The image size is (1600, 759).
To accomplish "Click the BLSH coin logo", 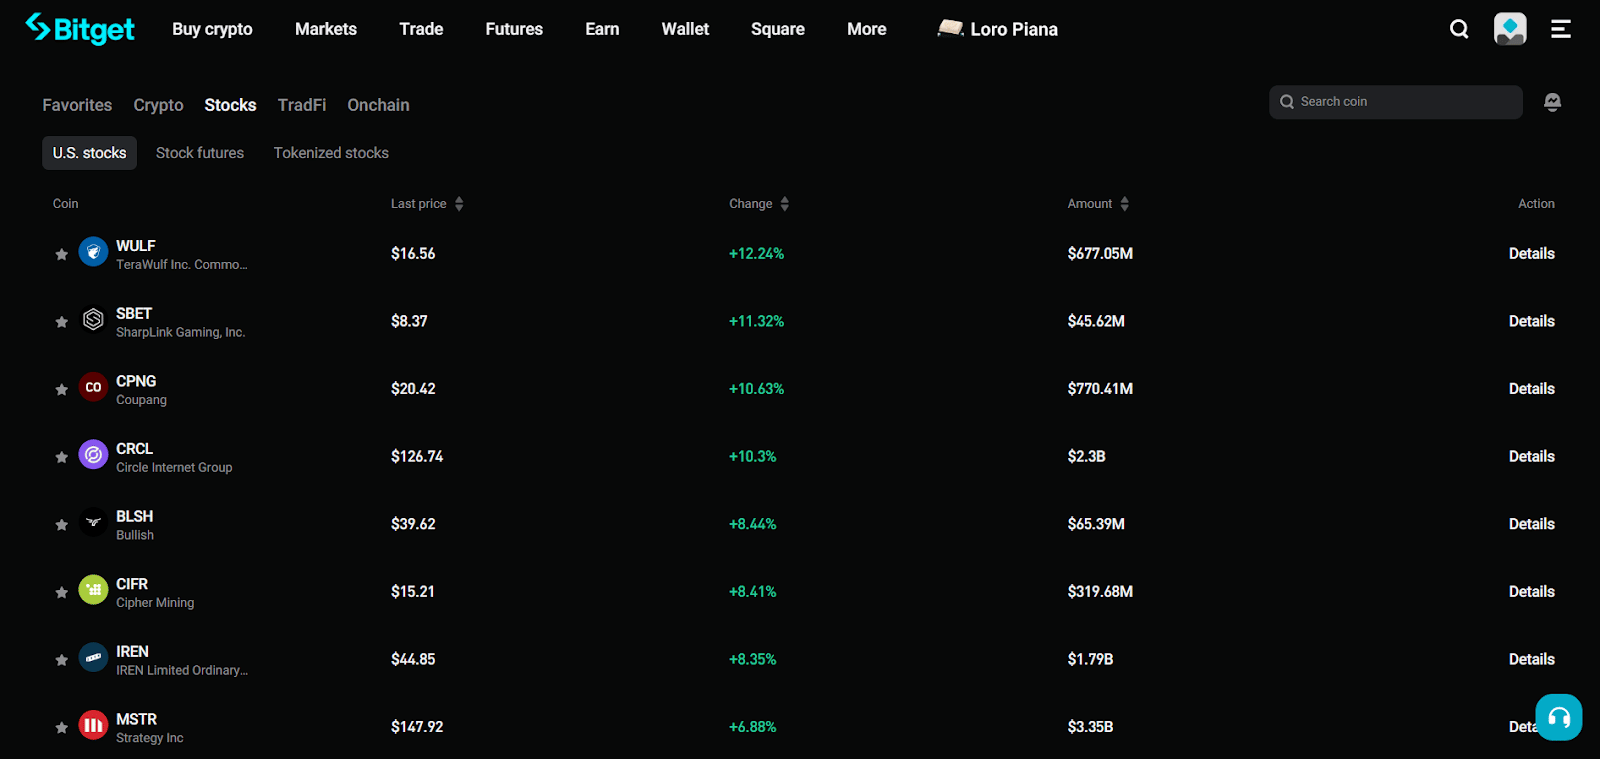I will click(x=93, y=522).
